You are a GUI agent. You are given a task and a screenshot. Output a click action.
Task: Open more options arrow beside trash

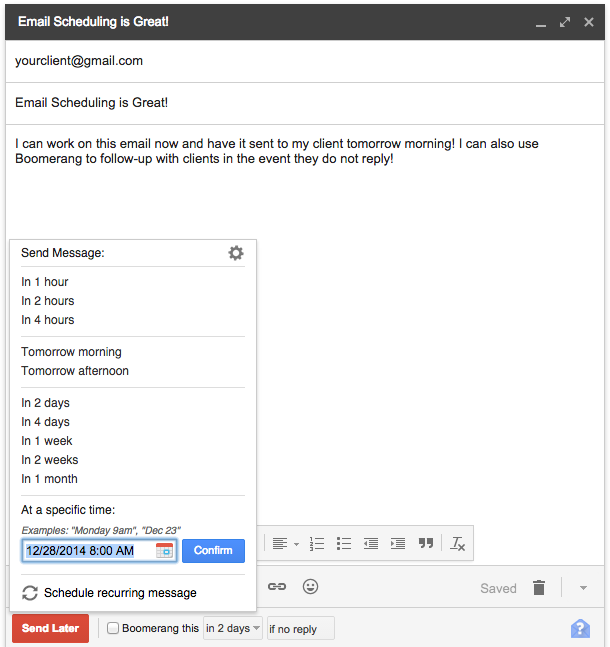[583, 588]
